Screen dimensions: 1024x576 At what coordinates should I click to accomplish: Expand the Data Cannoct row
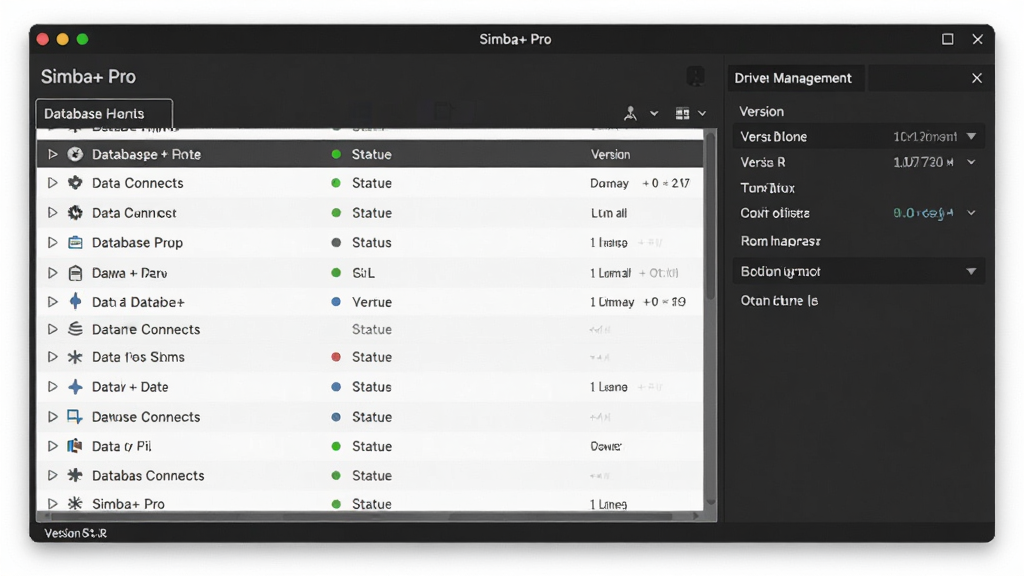[52, 212]
